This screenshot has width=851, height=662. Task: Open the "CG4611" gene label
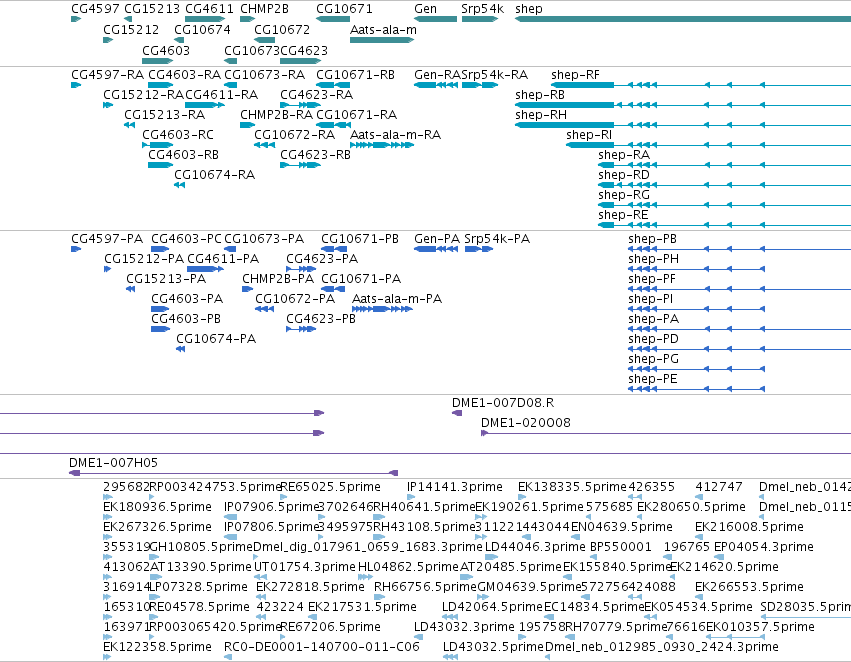(x=209, y=9)
